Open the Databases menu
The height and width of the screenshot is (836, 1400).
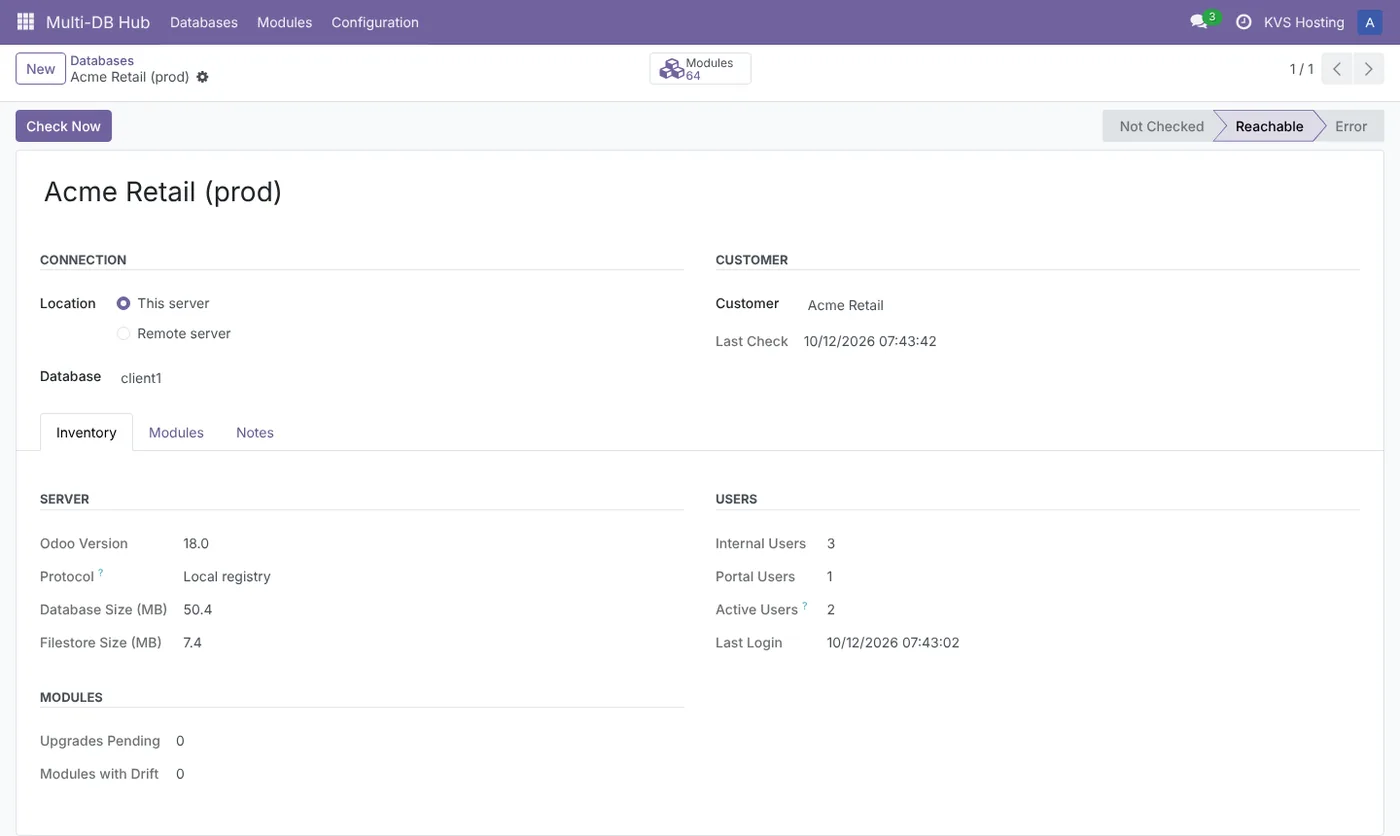pyautogui.click(x=204, y=22)
